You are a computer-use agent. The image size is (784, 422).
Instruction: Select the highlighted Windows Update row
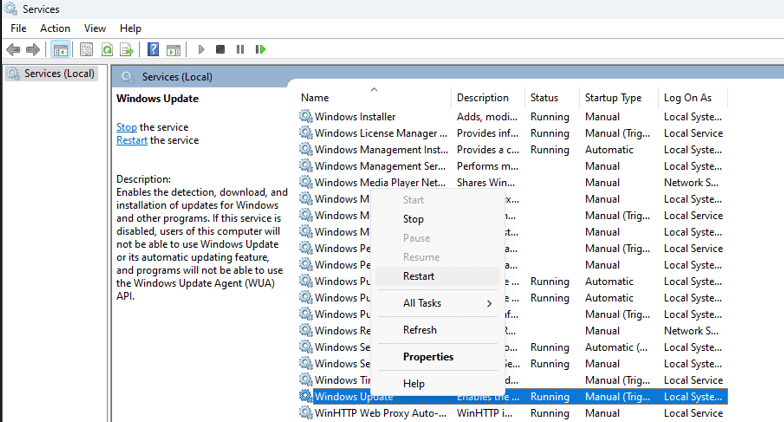(512, 396)
